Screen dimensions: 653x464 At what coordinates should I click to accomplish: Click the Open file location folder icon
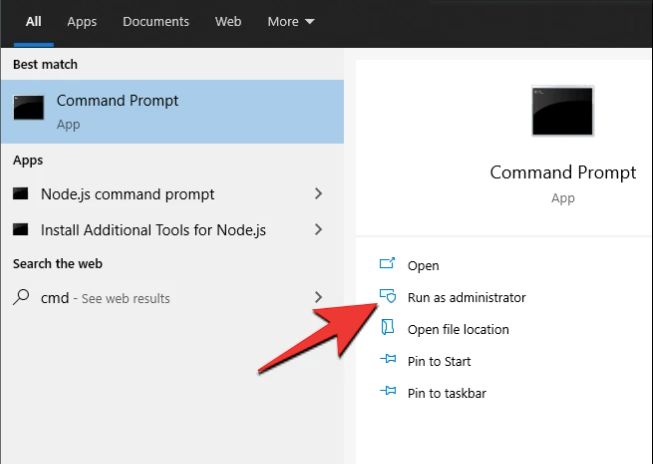point(387,327)
